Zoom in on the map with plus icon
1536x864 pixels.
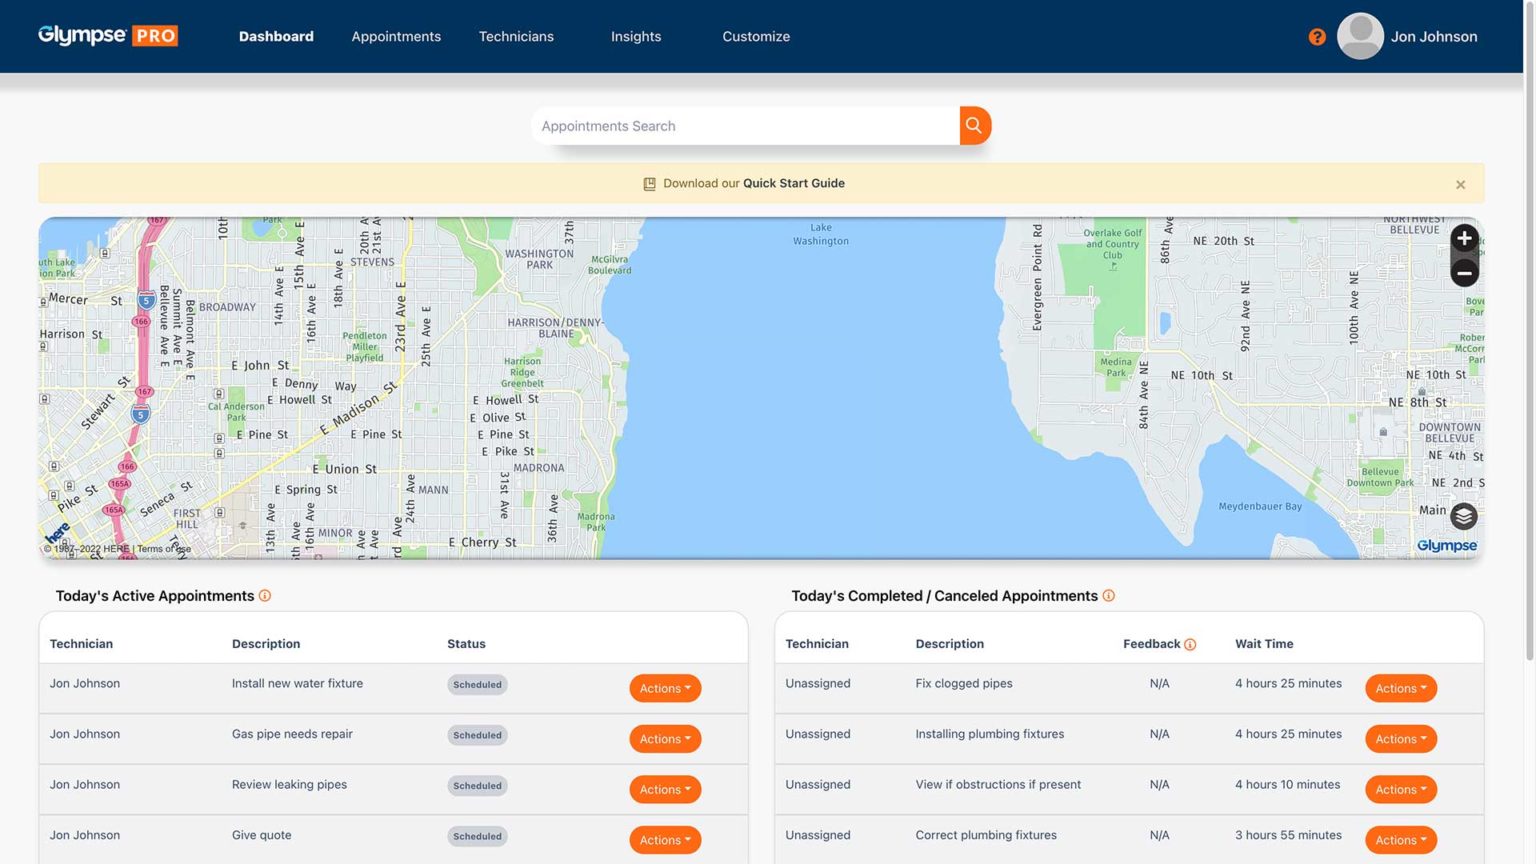[x=1463, y=238]
